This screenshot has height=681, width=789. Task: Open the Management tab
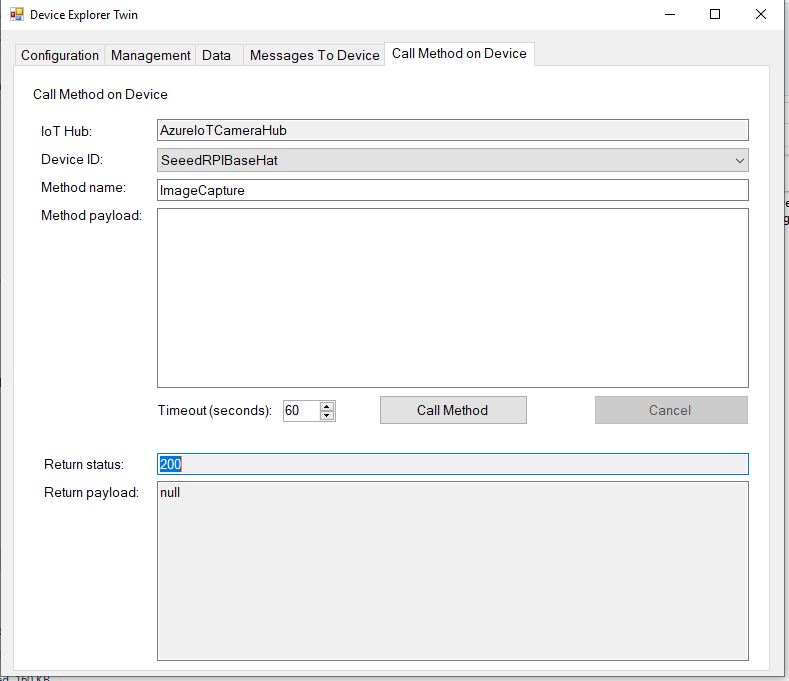pos(150,56)
